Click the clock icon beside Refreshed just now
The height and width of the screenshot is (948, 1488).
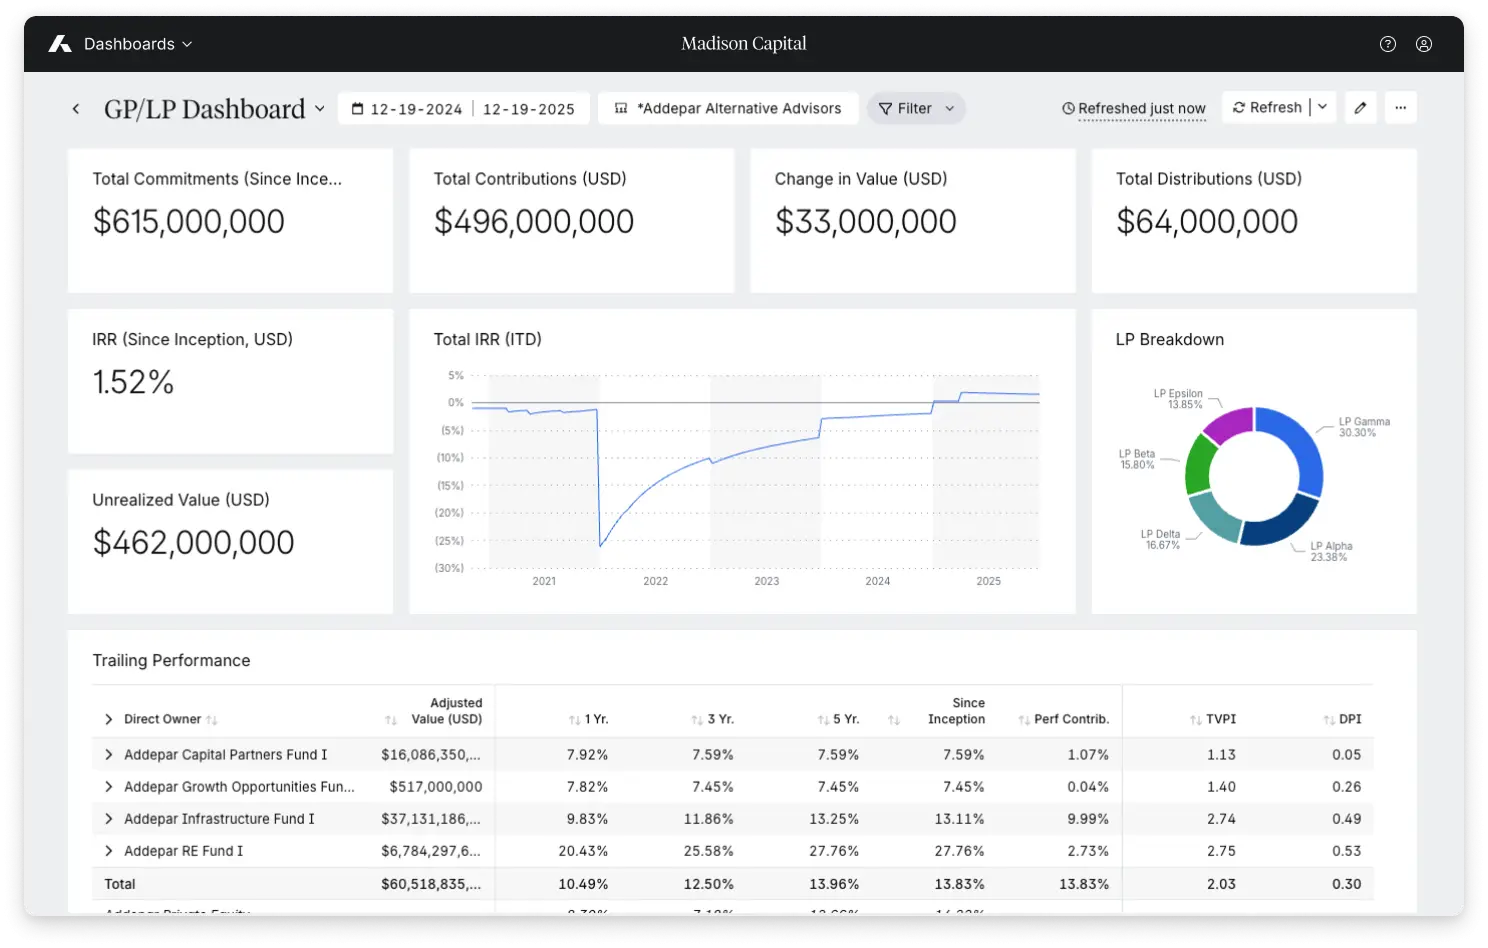(1068, 108)
